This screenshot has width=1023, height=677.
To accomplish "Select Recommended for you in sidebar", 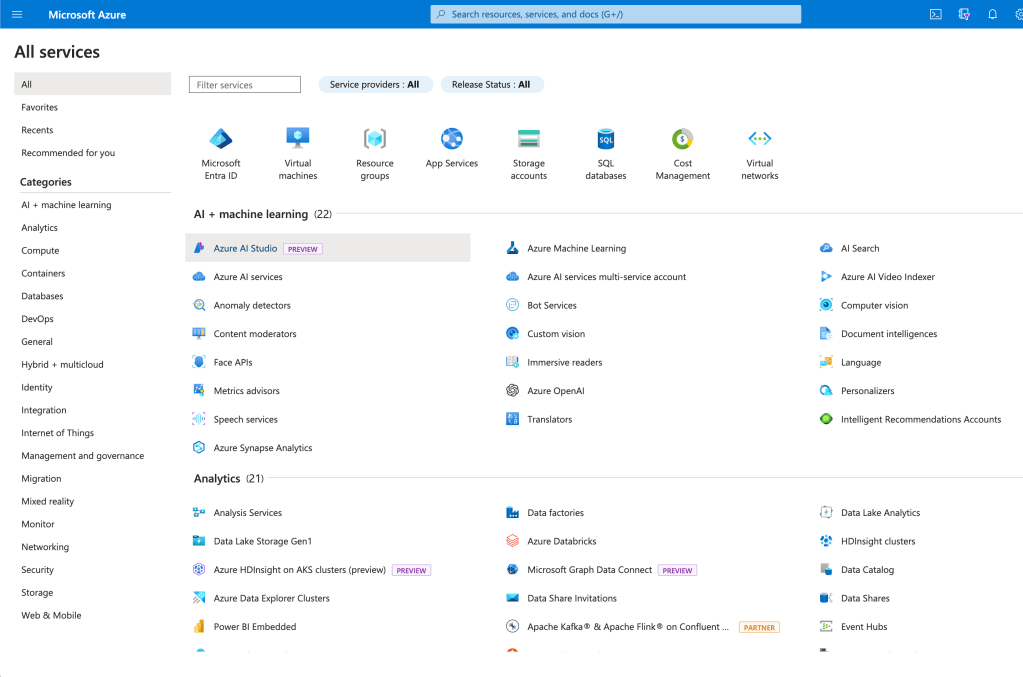I will tap(68, 153).
